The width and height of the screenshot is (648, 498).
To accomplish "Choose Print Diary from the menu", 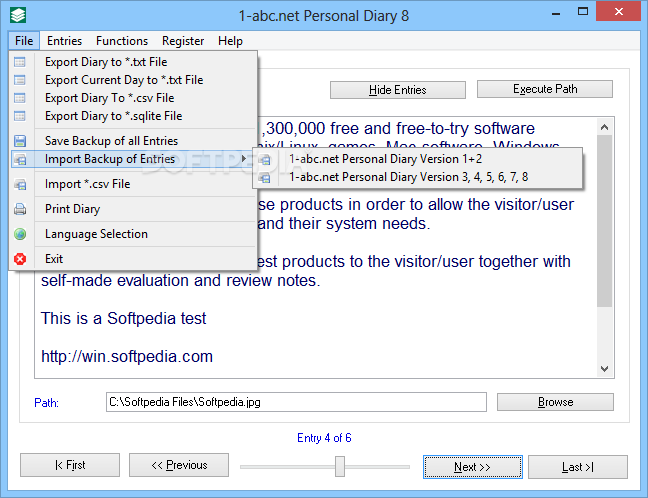I will click(x=133, y=209).
